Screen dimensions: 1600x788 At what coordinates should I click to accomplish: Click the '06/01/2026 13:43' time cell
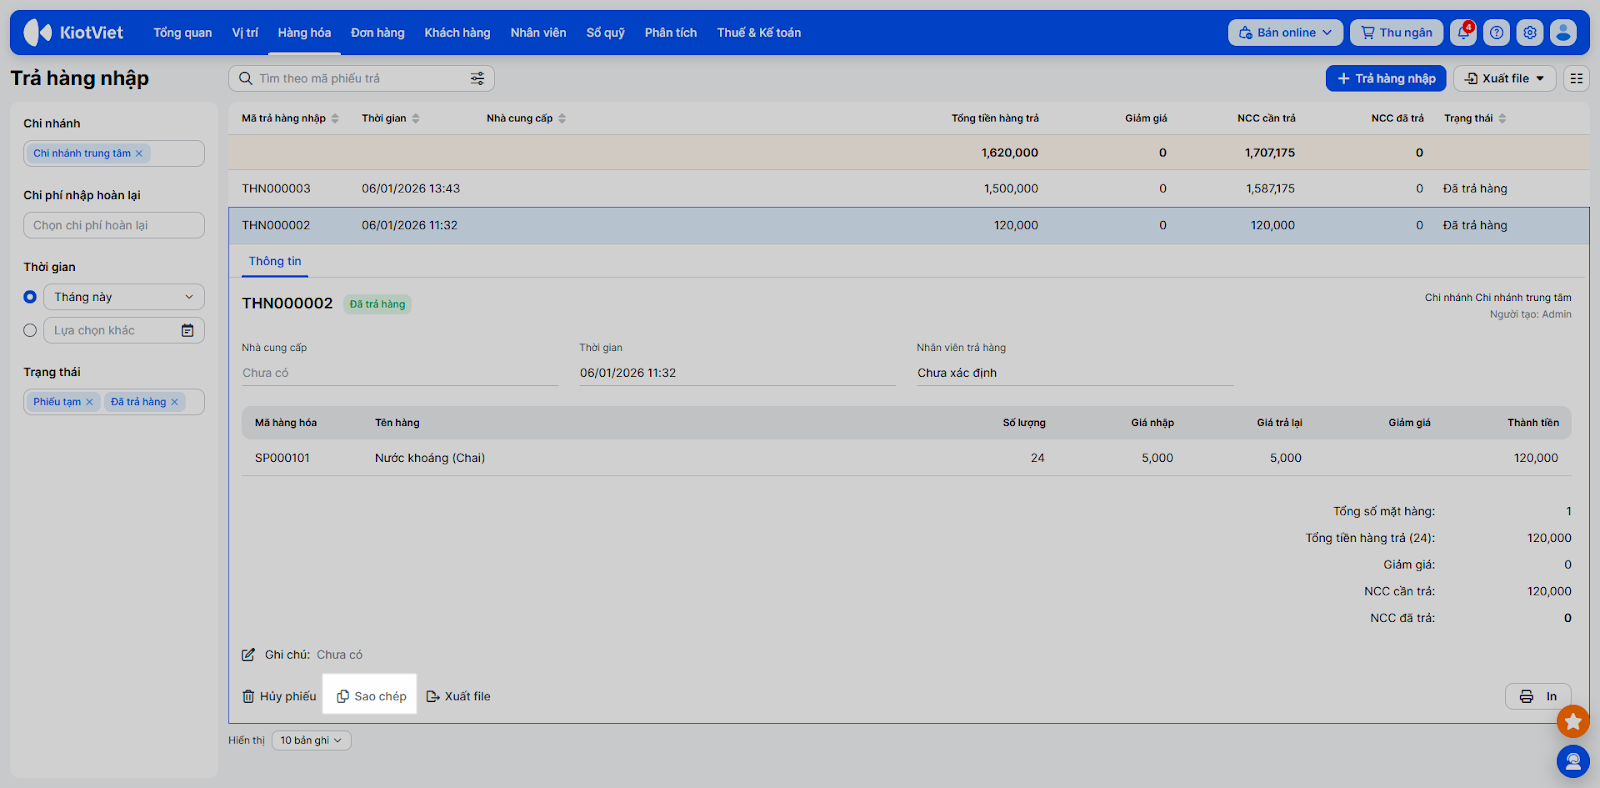411,189
